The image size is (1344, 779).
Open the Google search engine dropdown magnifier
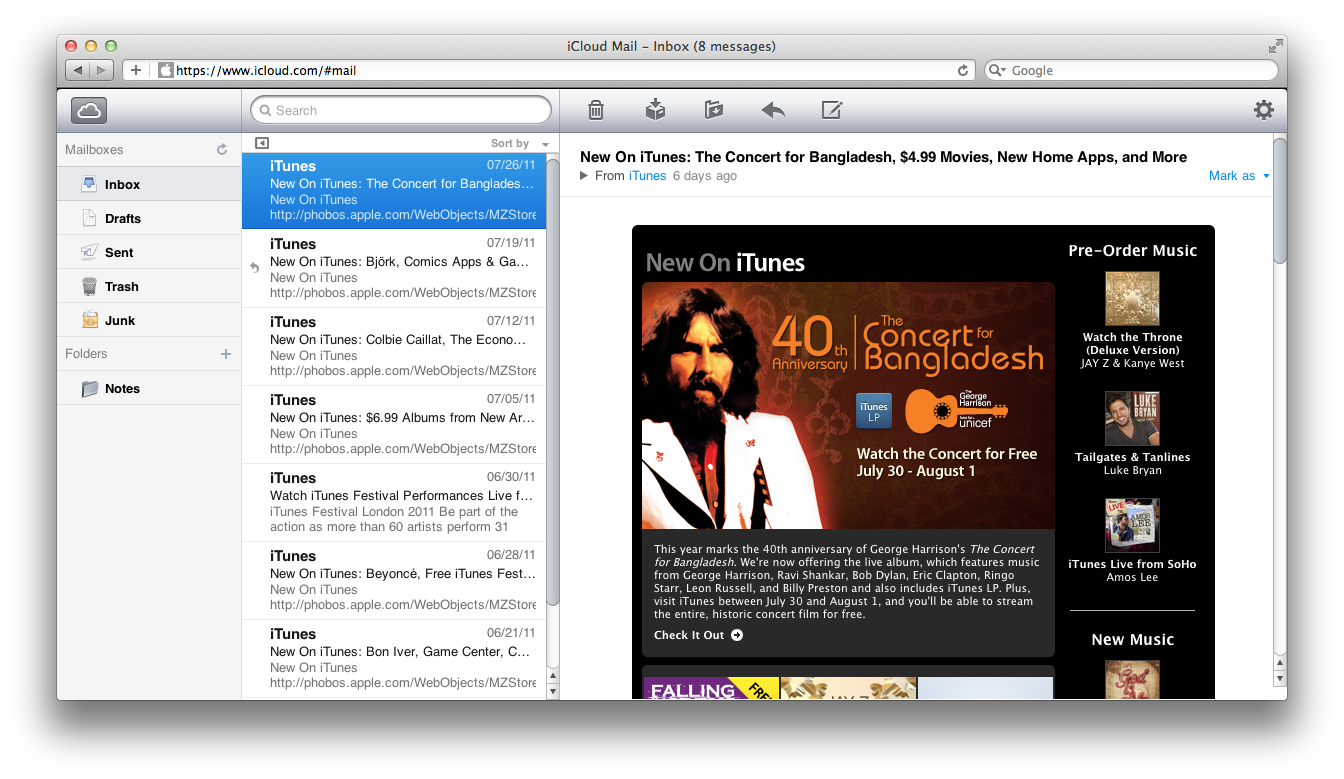coord(997,70)
